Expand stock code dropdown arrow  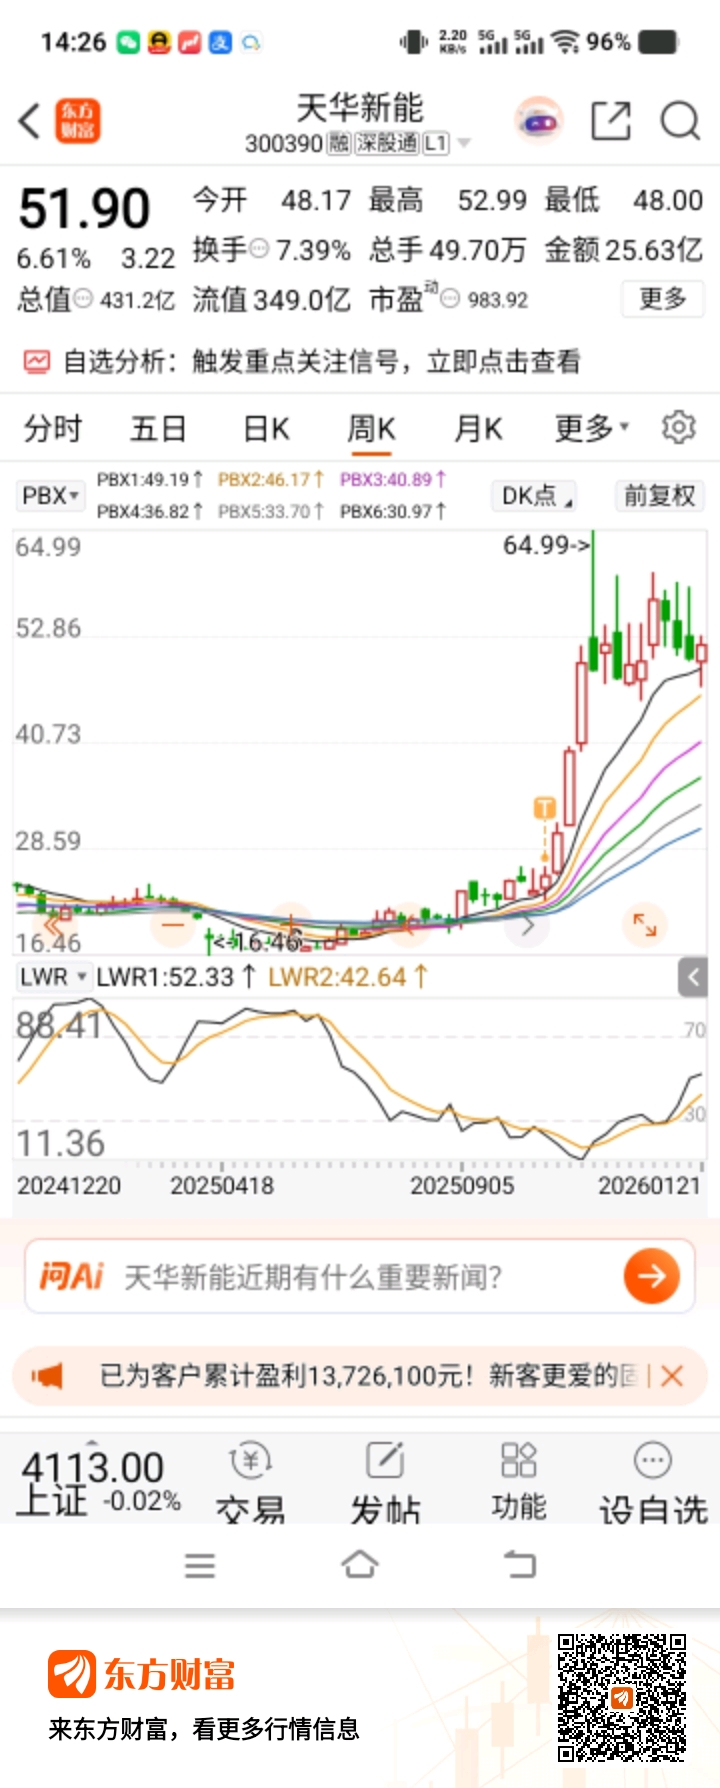464,144
